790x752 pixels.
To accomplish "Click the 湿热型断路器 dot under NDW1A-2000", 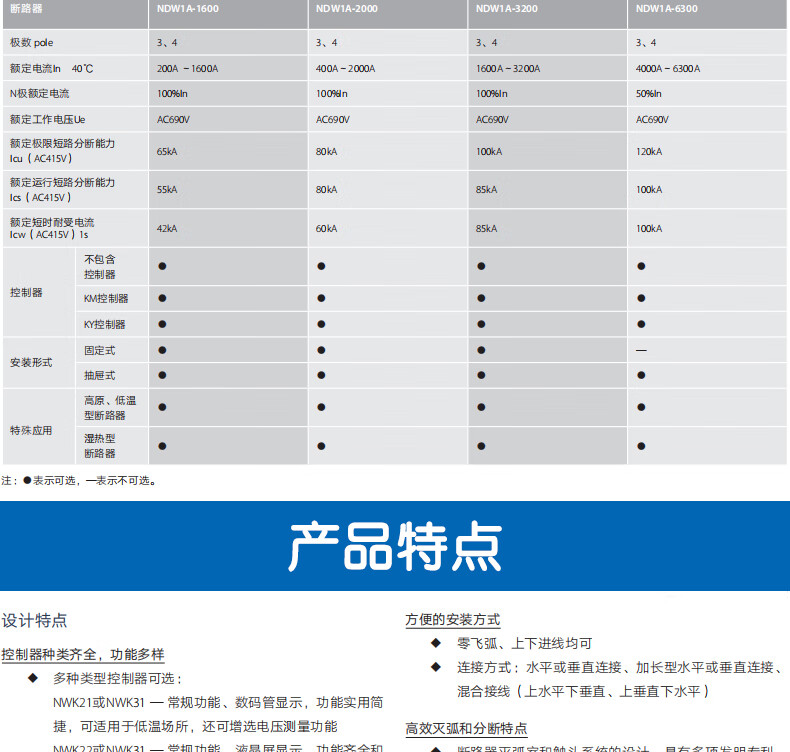I will 321,446.
